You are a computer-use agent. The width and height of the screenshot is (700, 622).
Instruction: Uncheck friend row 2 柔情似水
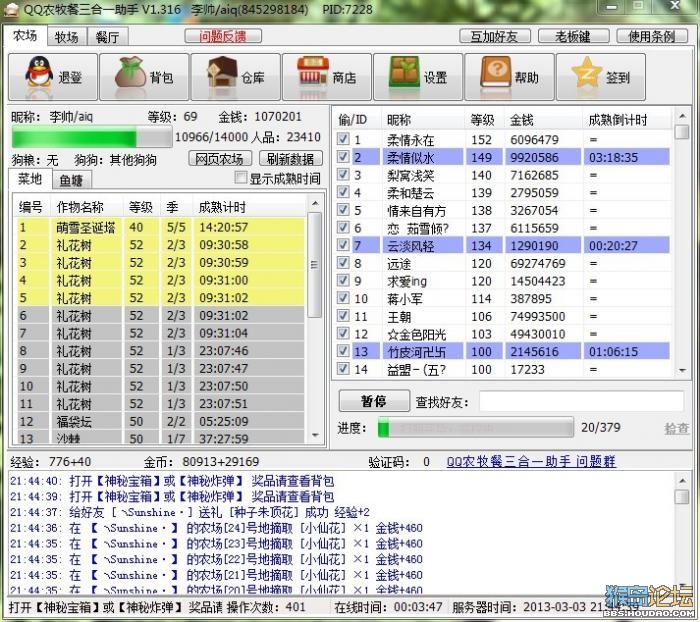click(343, 157)
